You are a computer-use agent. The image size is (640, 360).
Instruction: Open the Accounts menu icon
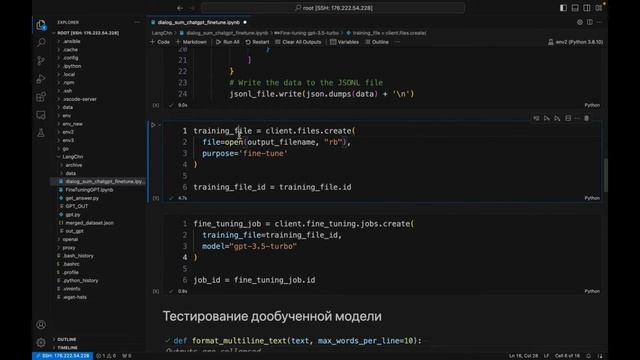[41, 325]
